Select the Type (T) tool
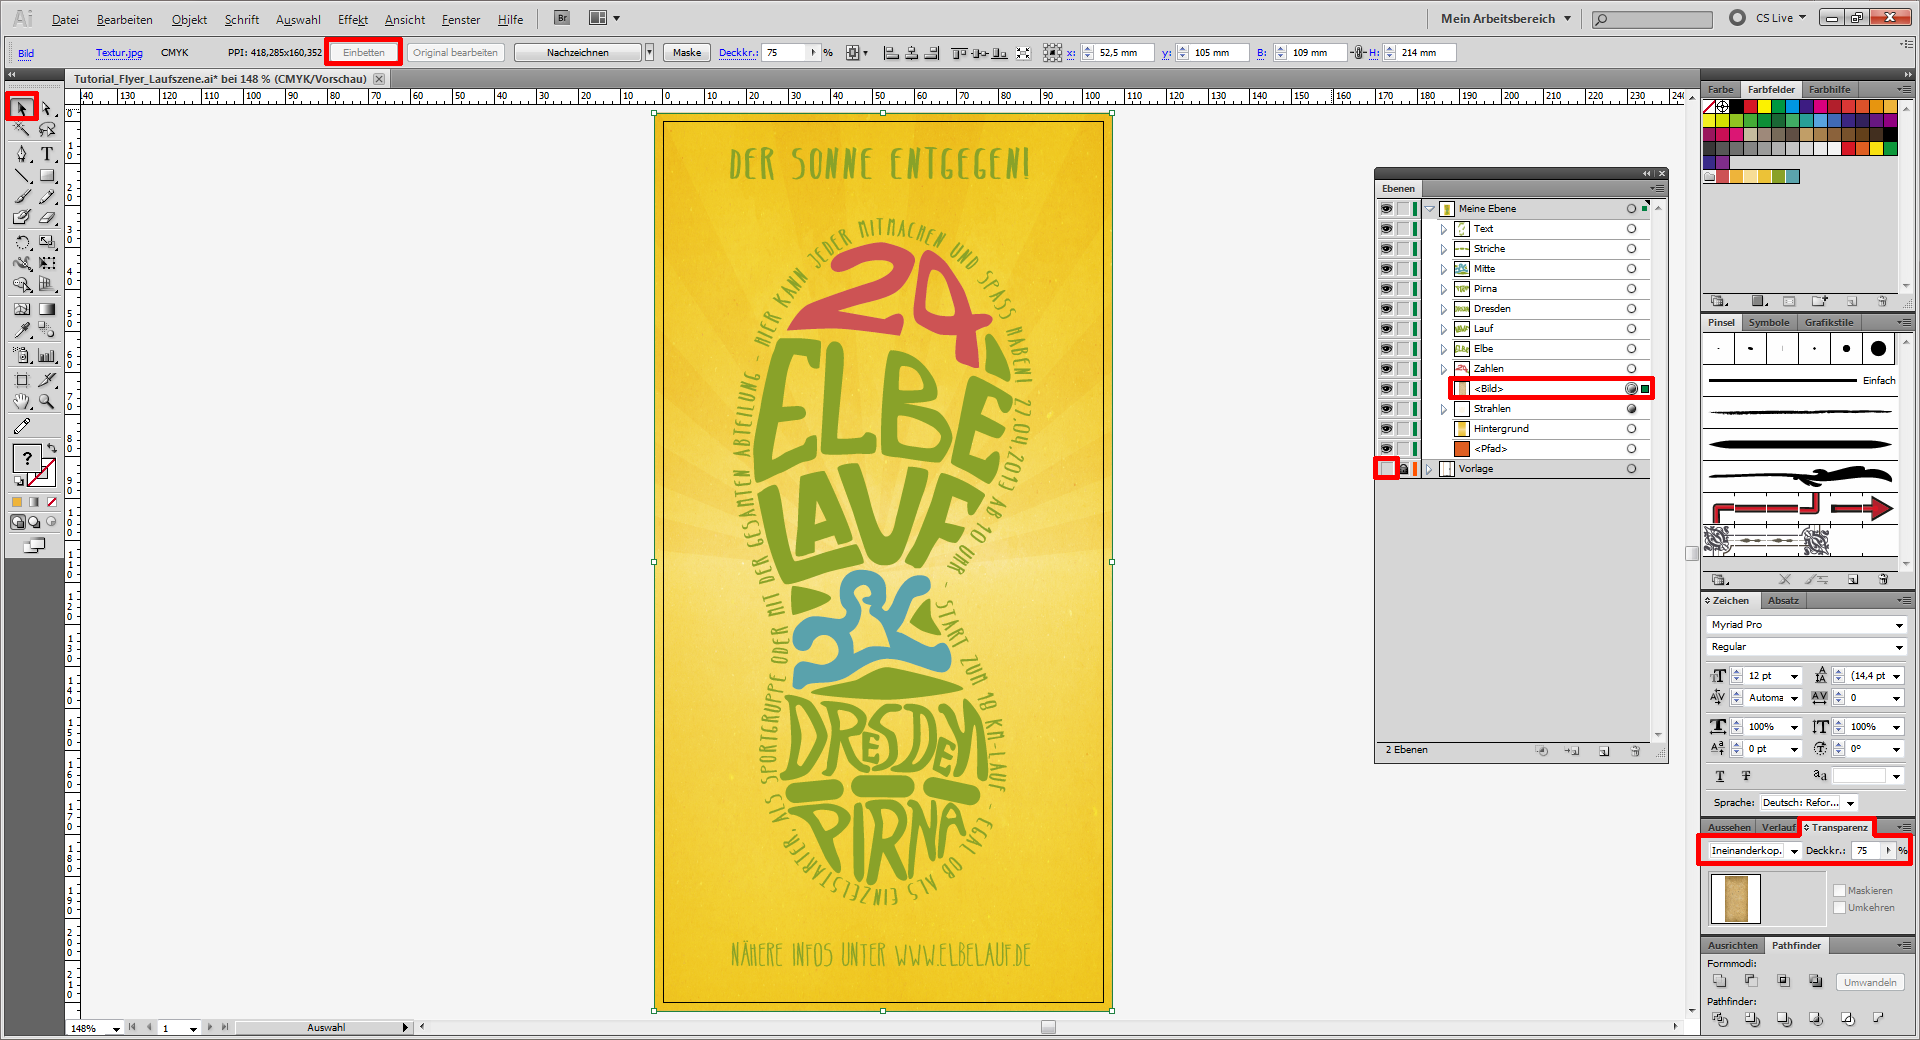 click(x=47, y=154)
